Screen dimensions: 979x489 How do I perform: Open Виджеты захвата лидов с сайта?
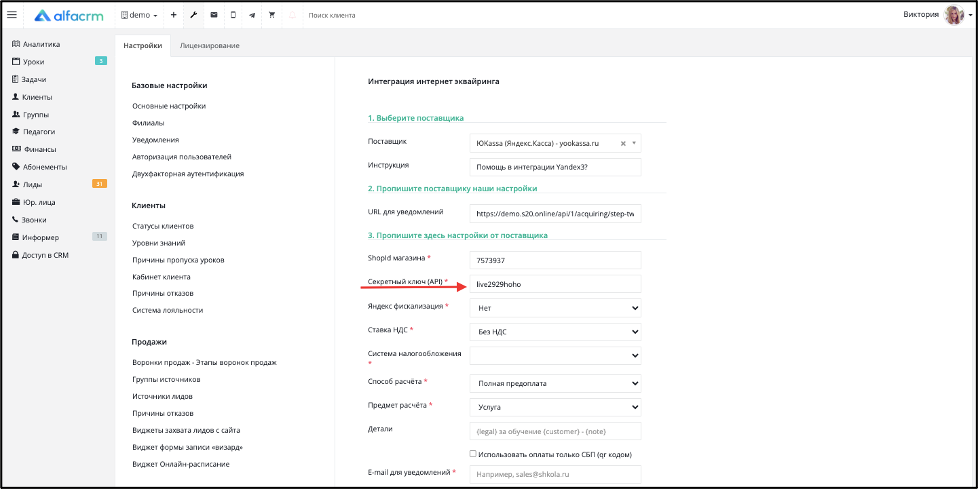pos(186,430)
